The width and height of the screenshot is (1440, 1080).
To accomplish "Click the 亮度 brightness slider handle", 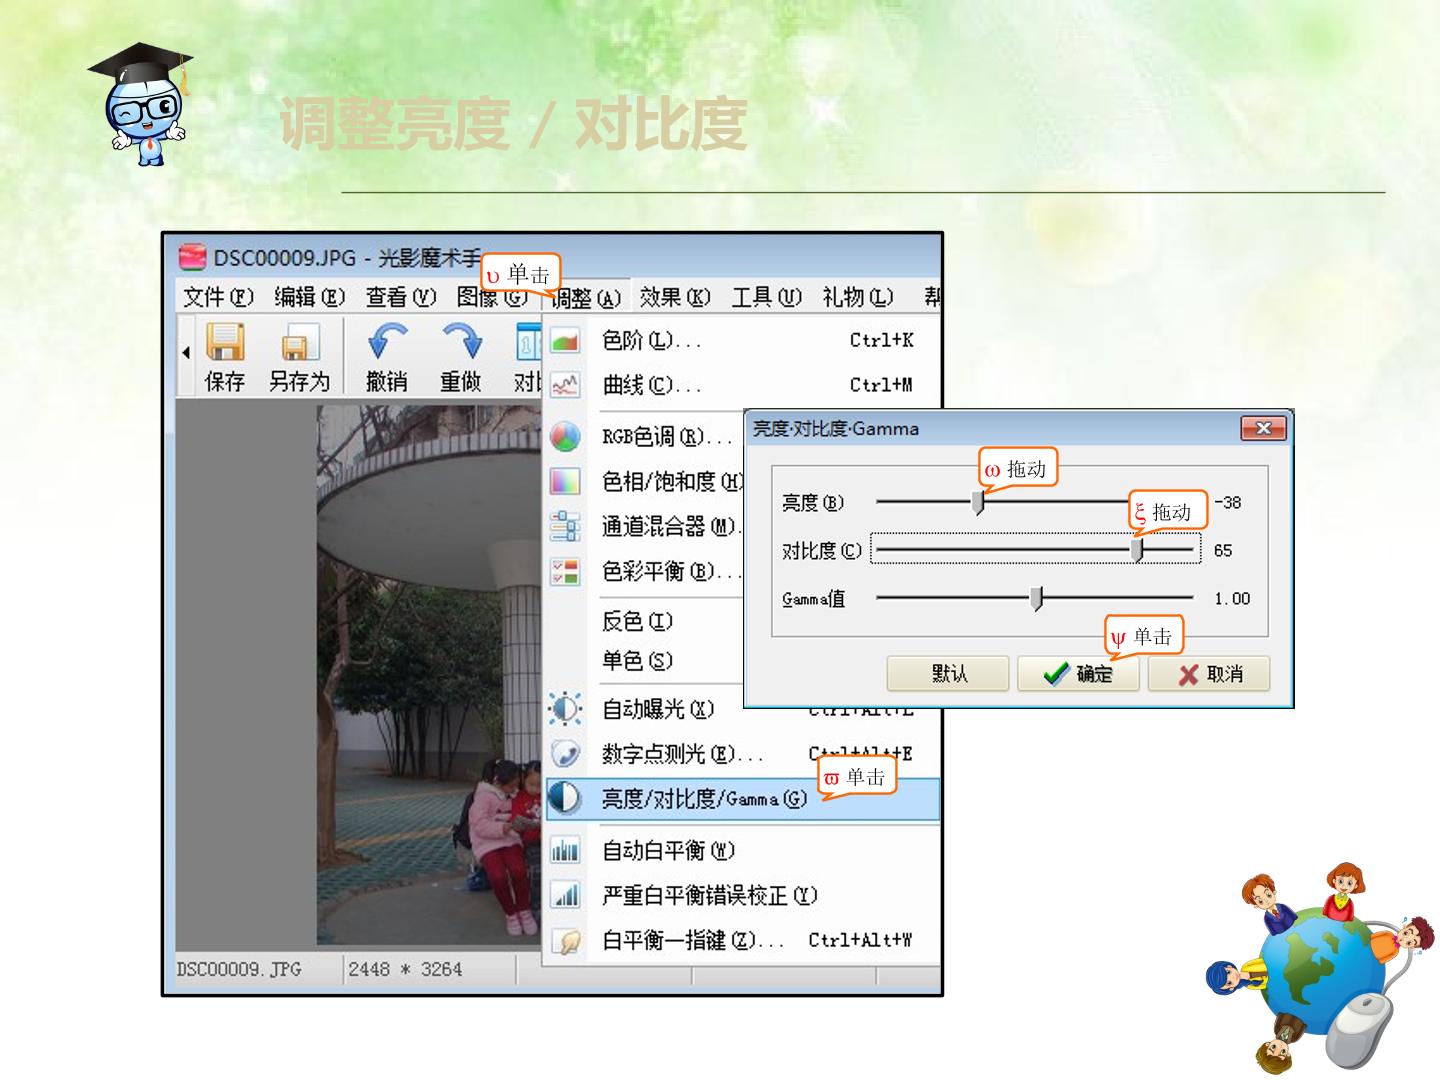I will click(x=978, y=502).
